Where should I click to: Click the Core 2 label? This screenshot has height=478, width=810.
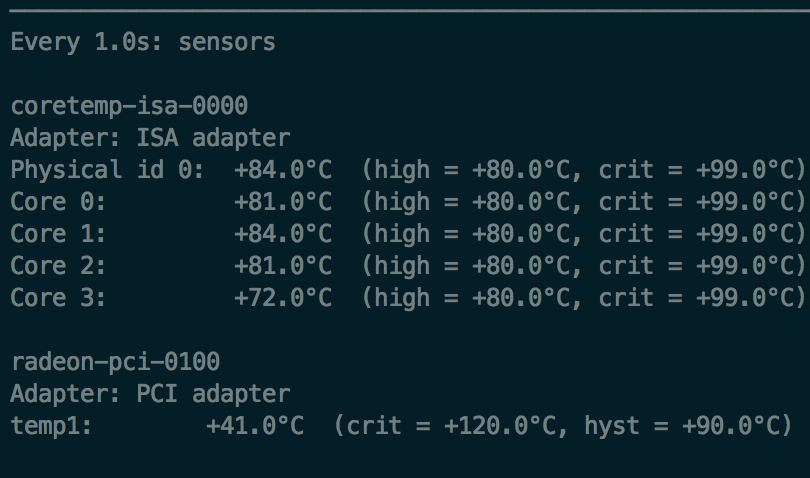click(x=58, y=266)
